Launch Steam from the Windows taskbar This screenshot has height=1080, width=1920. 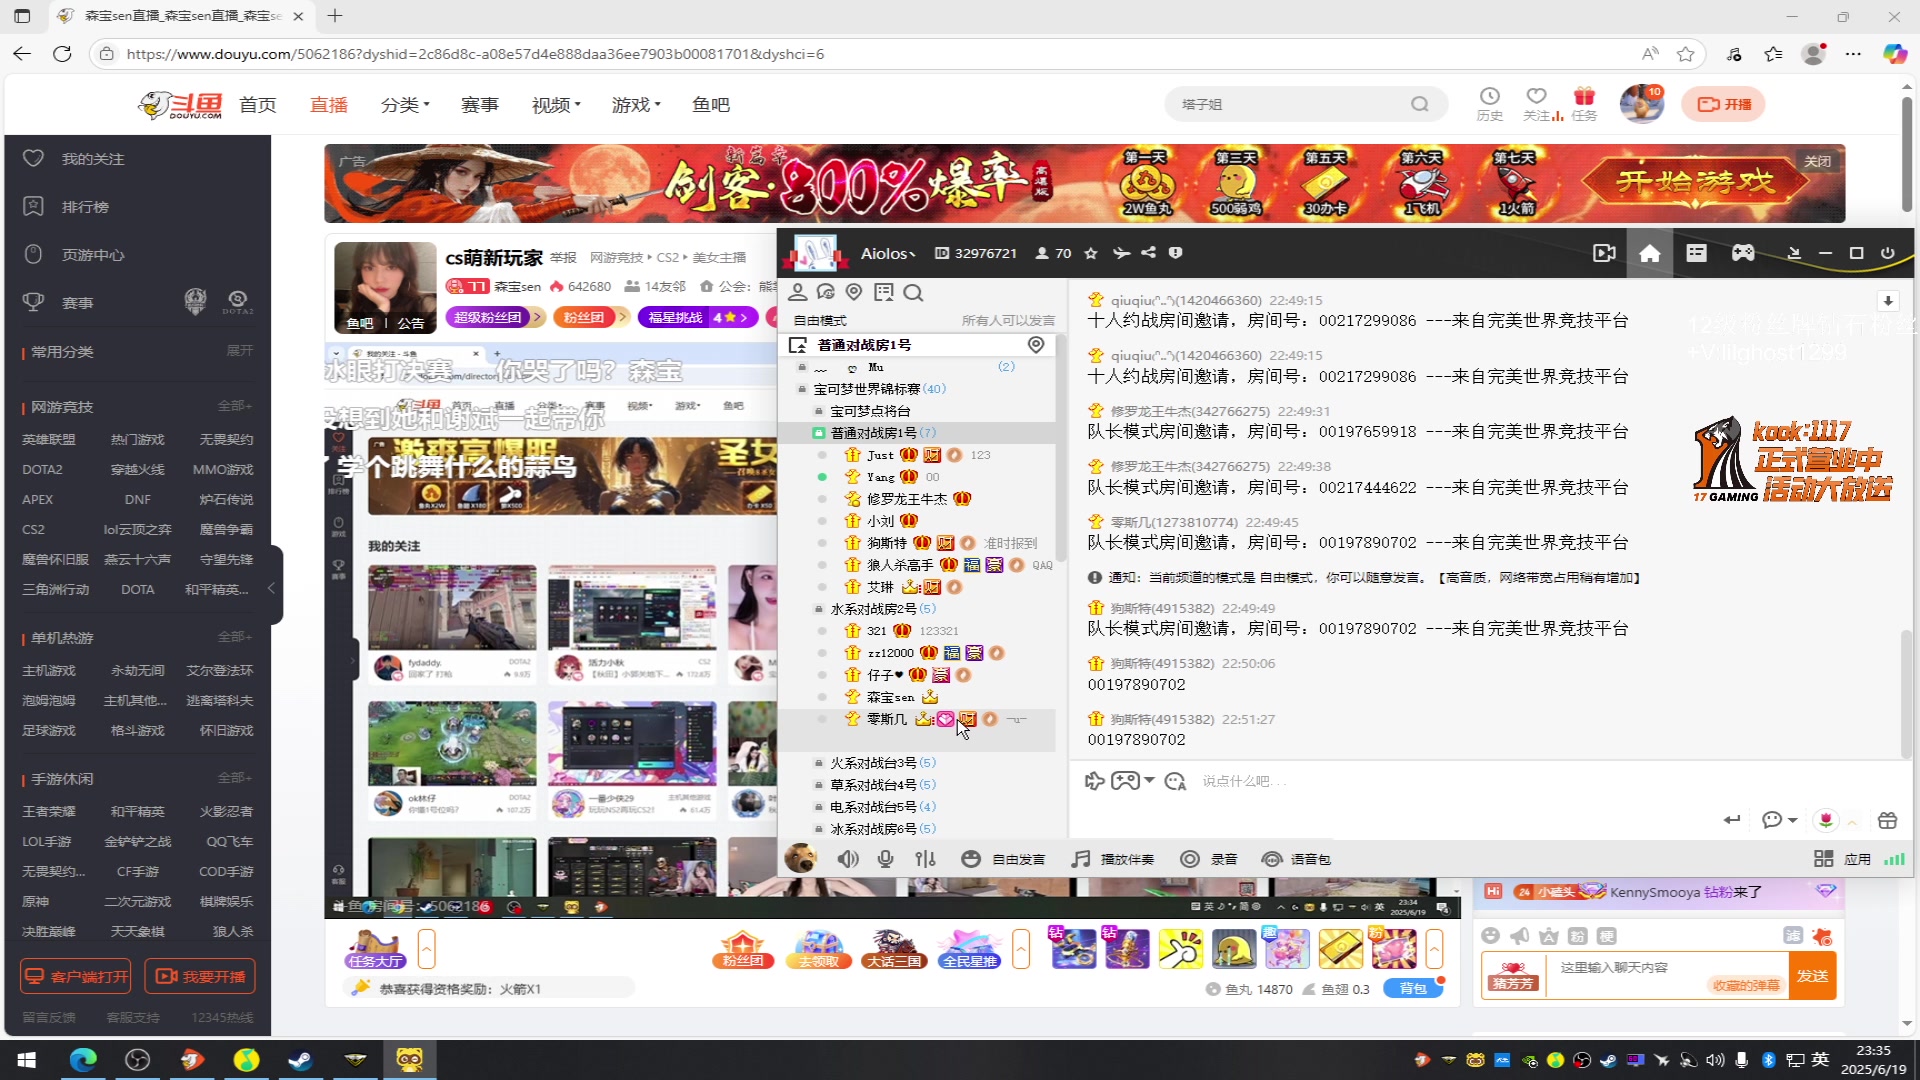300,1060
